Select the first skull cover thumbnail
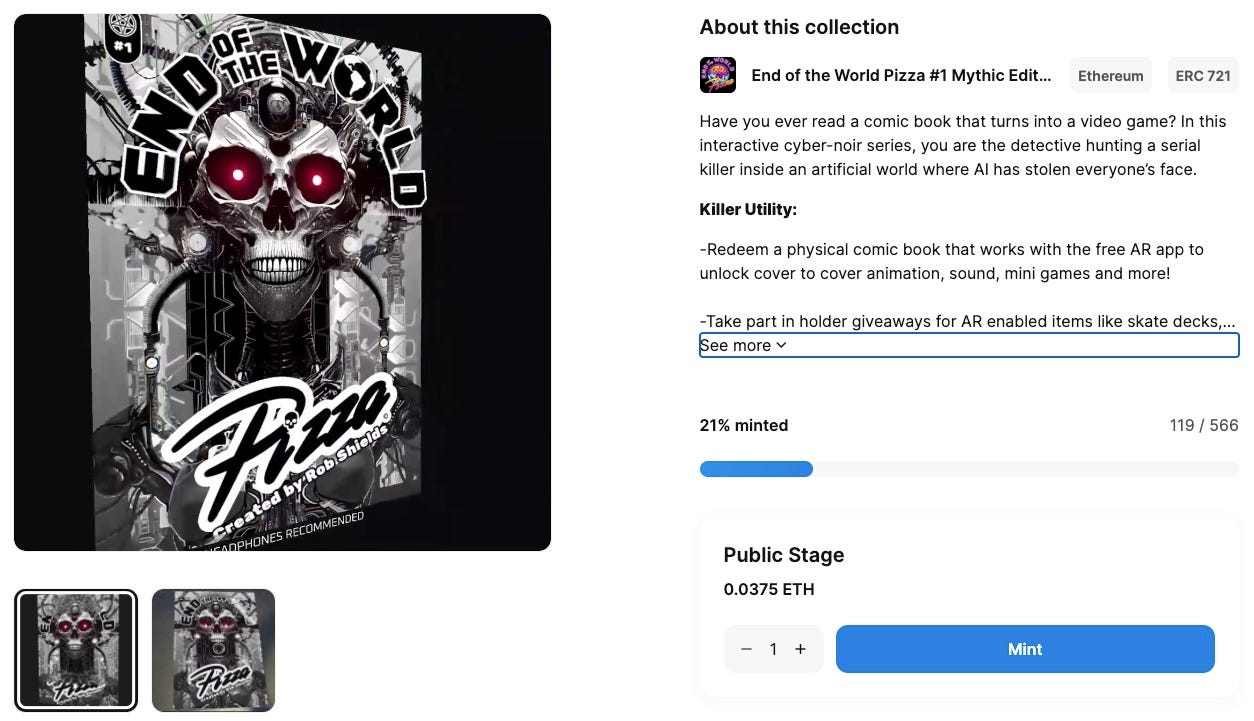1254x721 pixels. pos(76,650)
